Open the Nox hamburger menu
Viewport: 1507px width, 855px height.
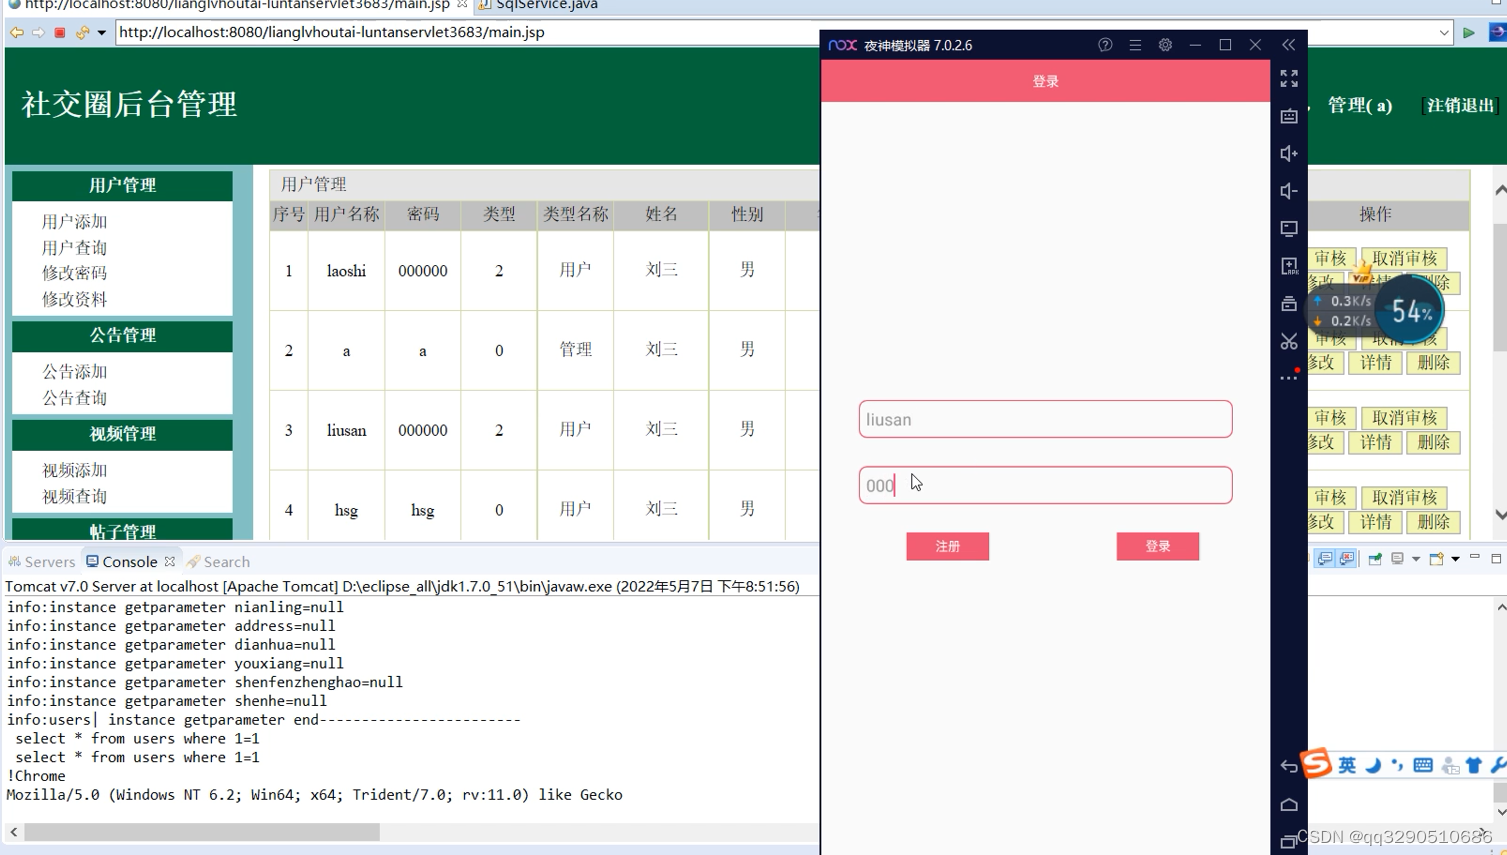pos(1135,45)
